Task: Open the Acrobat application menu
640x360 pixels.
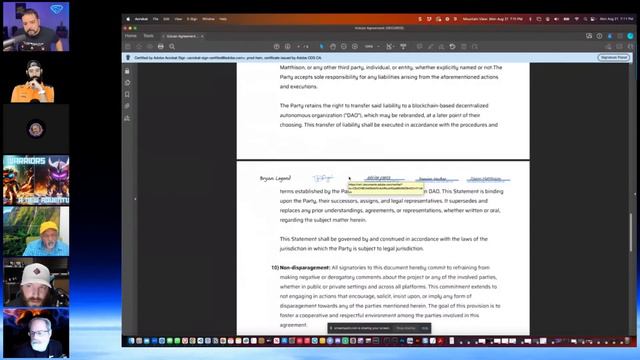Action: coord(141,19)
